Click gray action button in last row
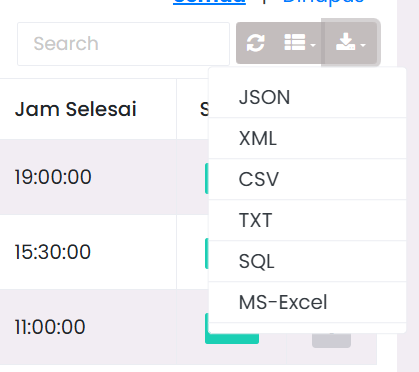Image resolution: width=419 pixels, height=372 pixels. coord(331,340)
